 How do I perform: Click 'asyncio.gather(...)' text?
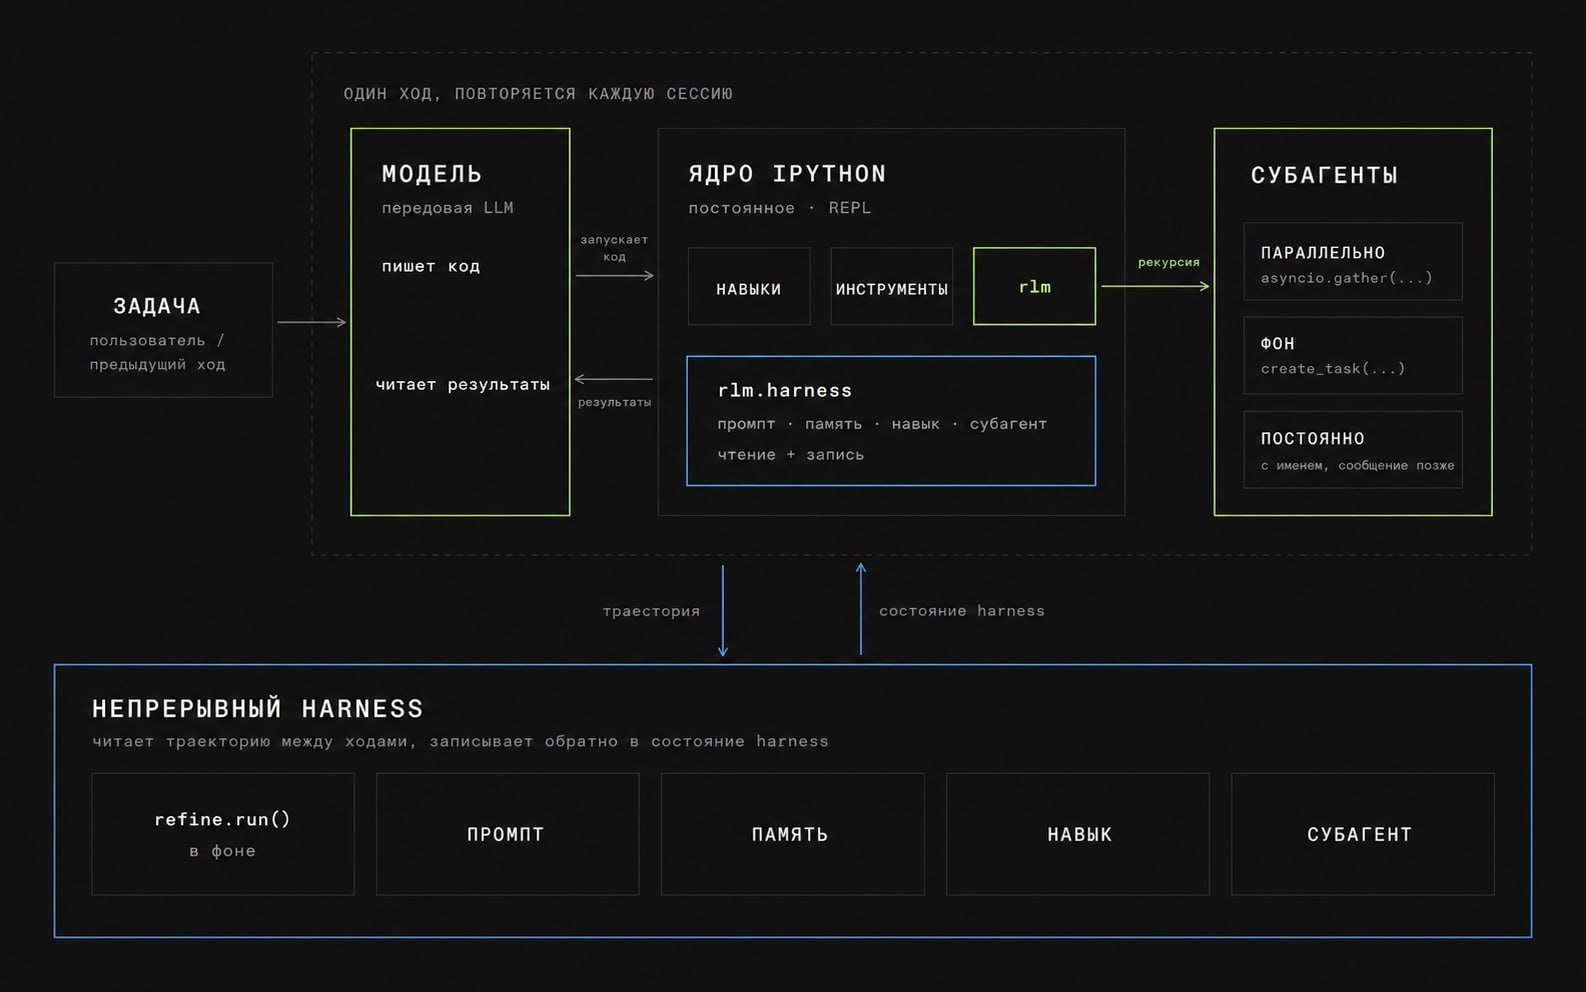pyautogui.click(x=1346, y=278)
